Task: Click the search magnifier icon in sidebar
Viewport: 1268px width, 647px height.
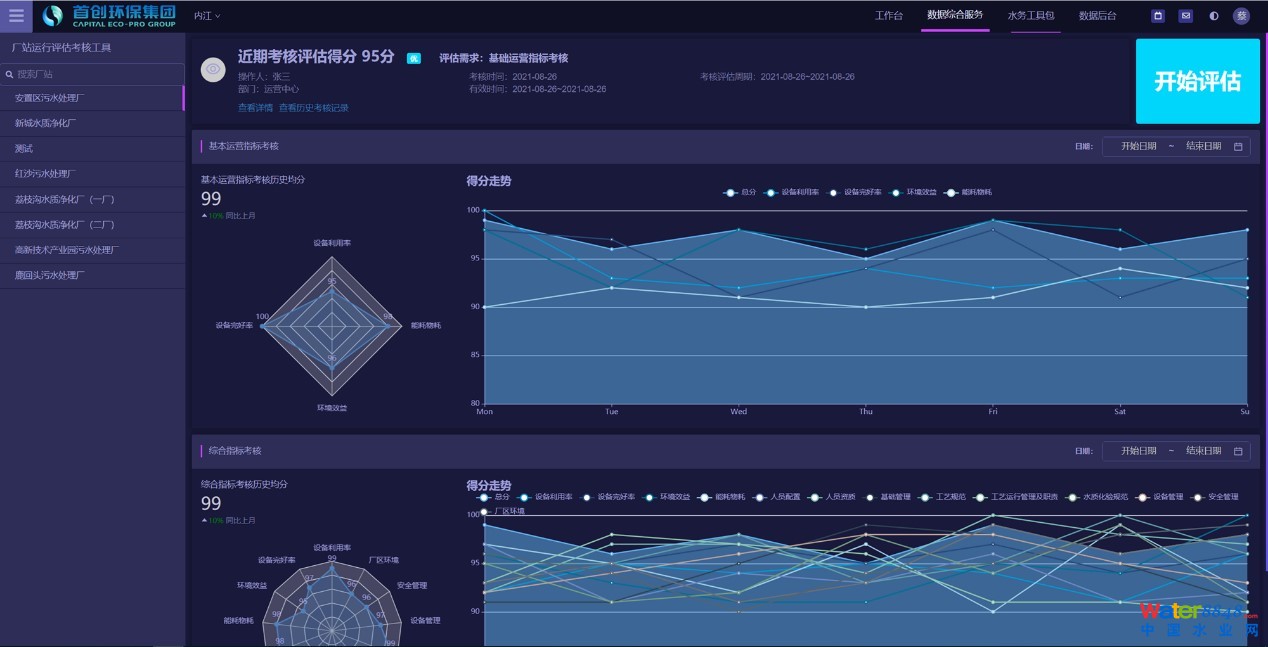Action: [9, 74]
